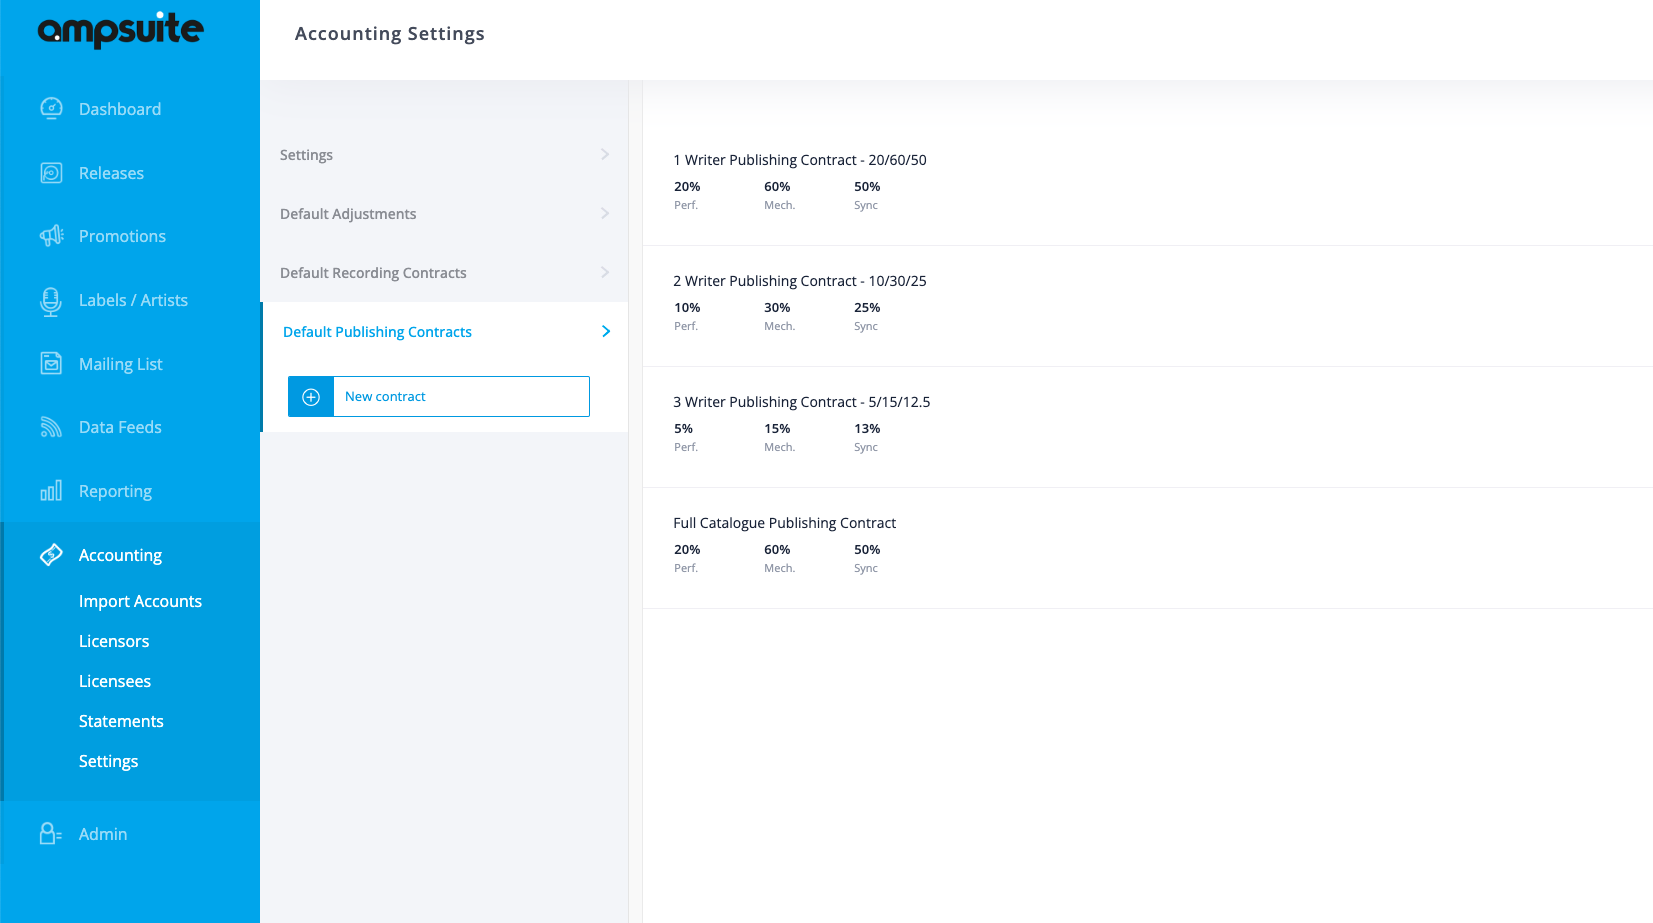Select the Settings tab in the Accounting Settings list

[x=444, y=155]
